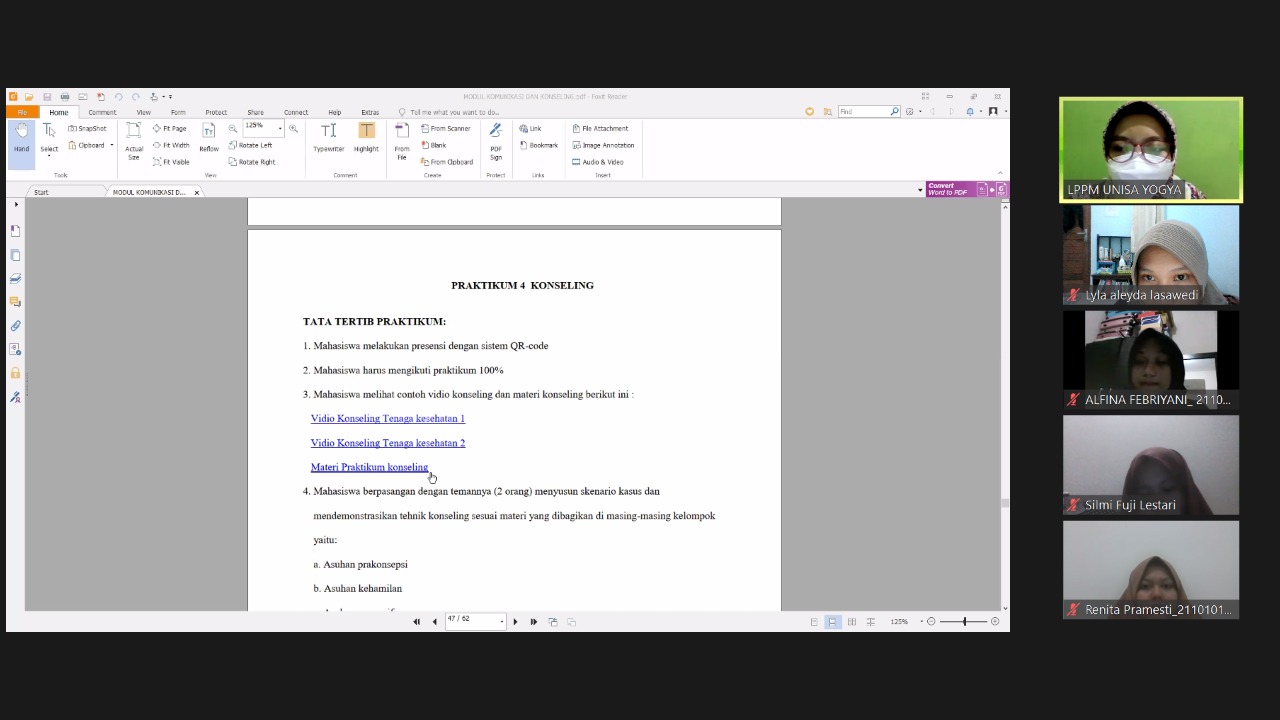The width and height of the screenshot is (1280, 720).
Task: Toggle single page display mode
Action: 814,621
